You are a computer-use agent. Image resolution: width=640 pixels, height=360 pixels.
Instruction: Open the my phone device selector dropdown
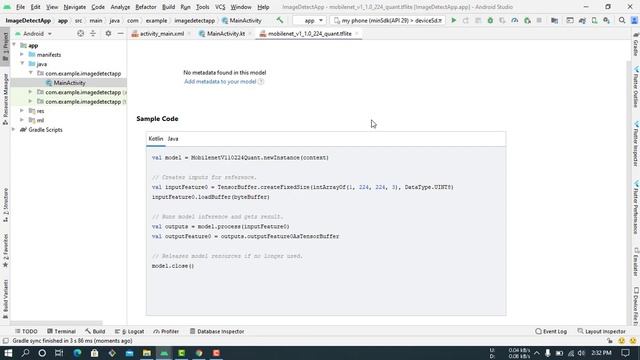pyautogui.click(x=387, y=20)
